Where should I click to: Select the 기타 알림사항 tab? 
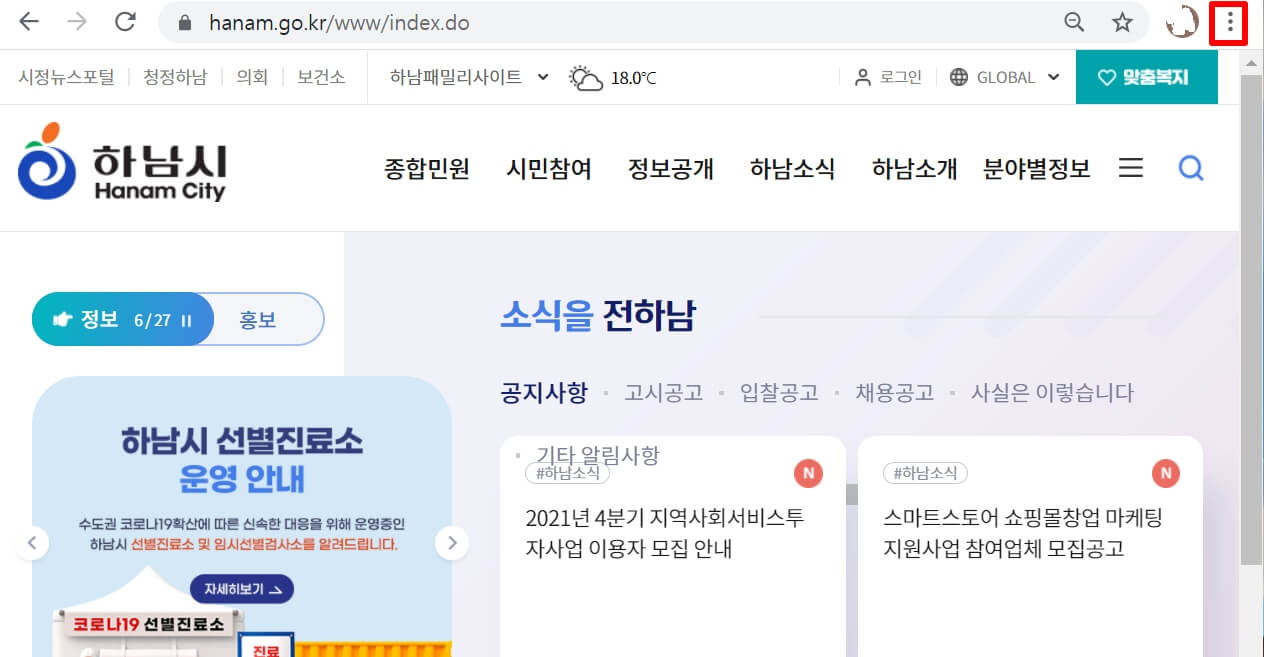(x=598, y=456)
